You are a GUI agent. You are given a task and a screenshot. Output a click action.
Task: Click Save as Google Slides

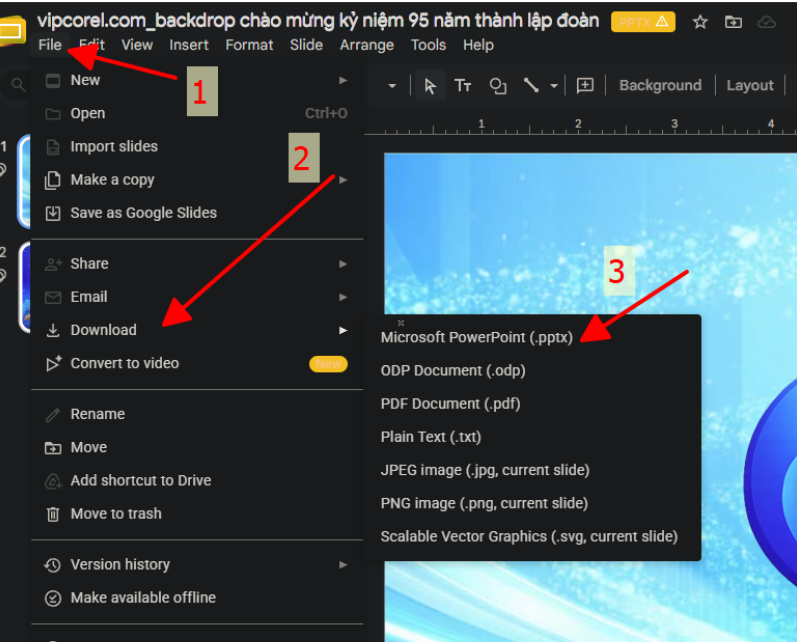click(196, 213)
